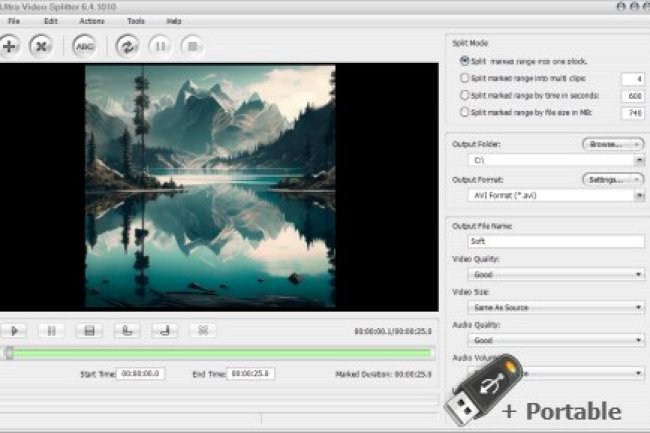
Task: Click the Convert refresh-arrows toolbar icon
Action: 127,46
